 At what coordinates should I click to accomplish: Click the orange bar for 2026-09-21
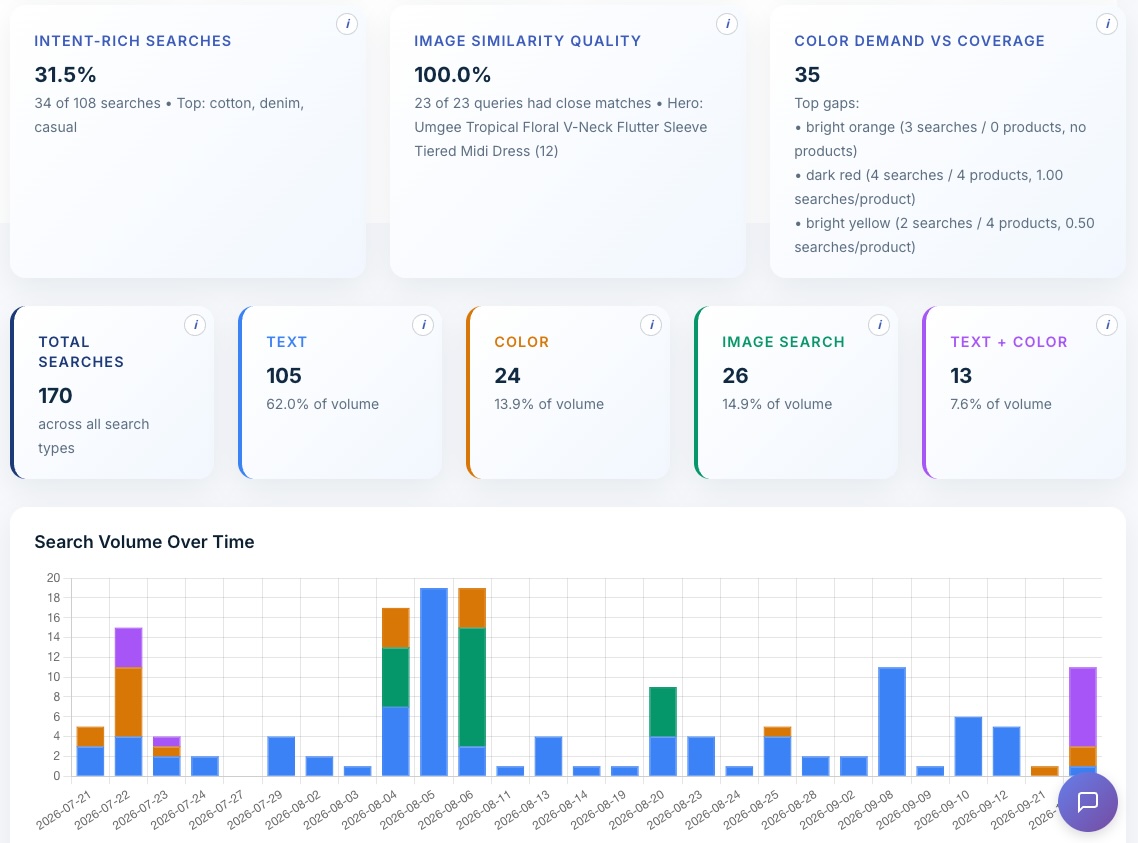tap(1044, 770)
